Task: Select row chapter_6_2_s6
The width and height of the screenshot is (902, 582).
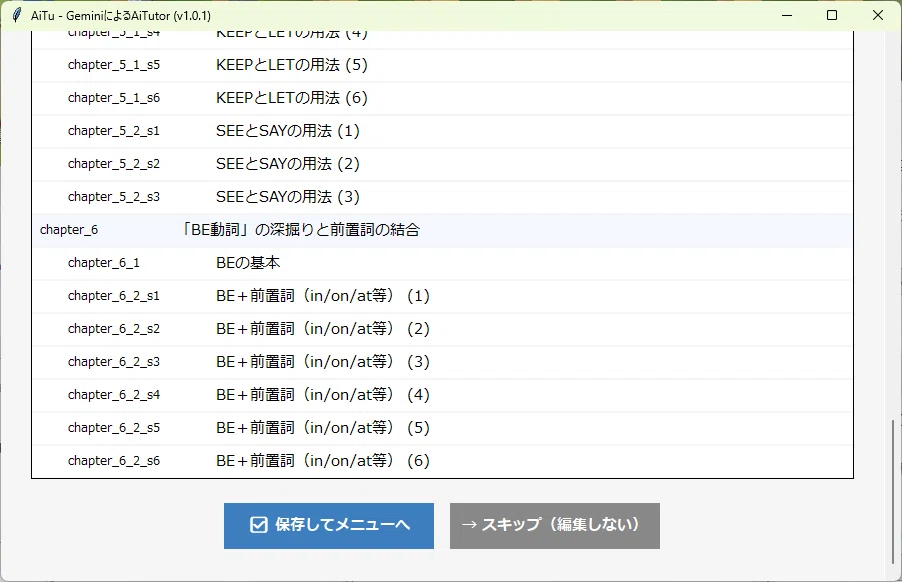Action: click(442, 461)
